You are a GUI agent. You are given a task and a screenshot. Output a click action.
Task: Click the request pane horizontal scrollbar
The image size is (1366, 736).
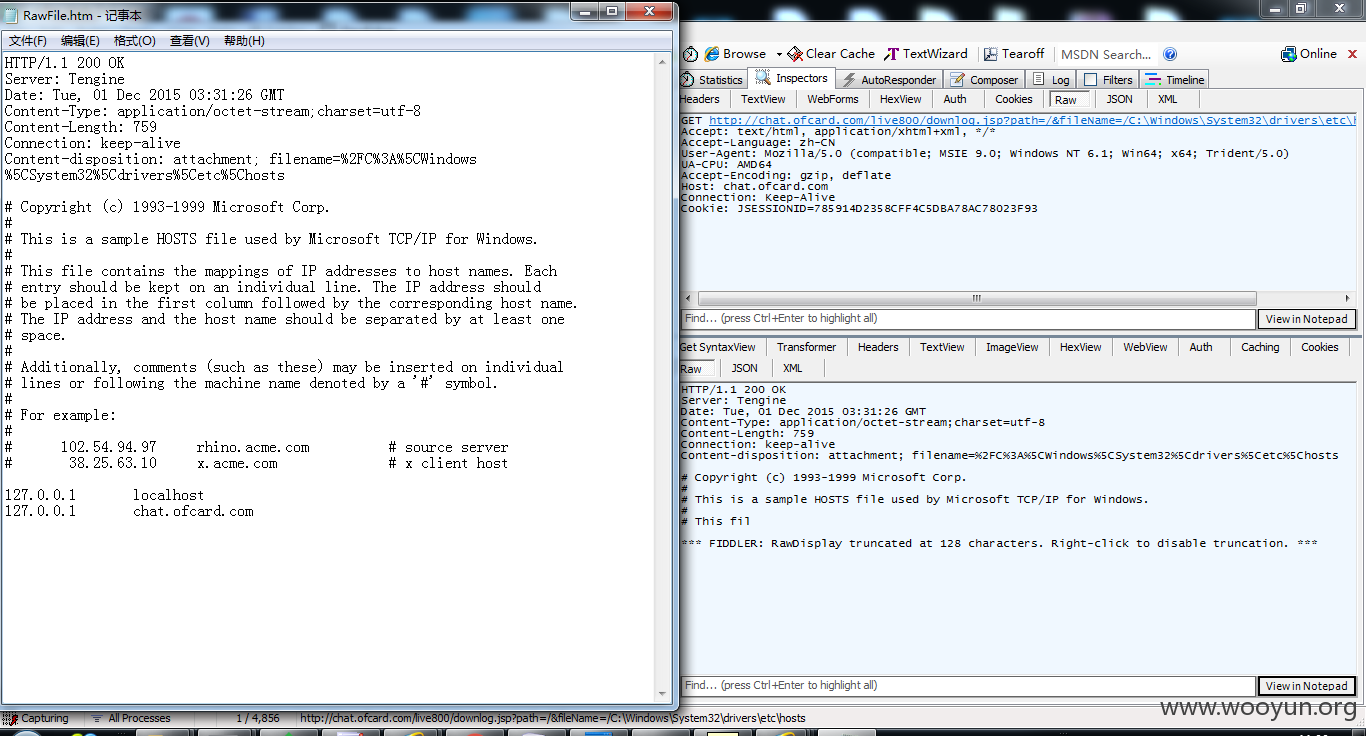pos(976,298)
